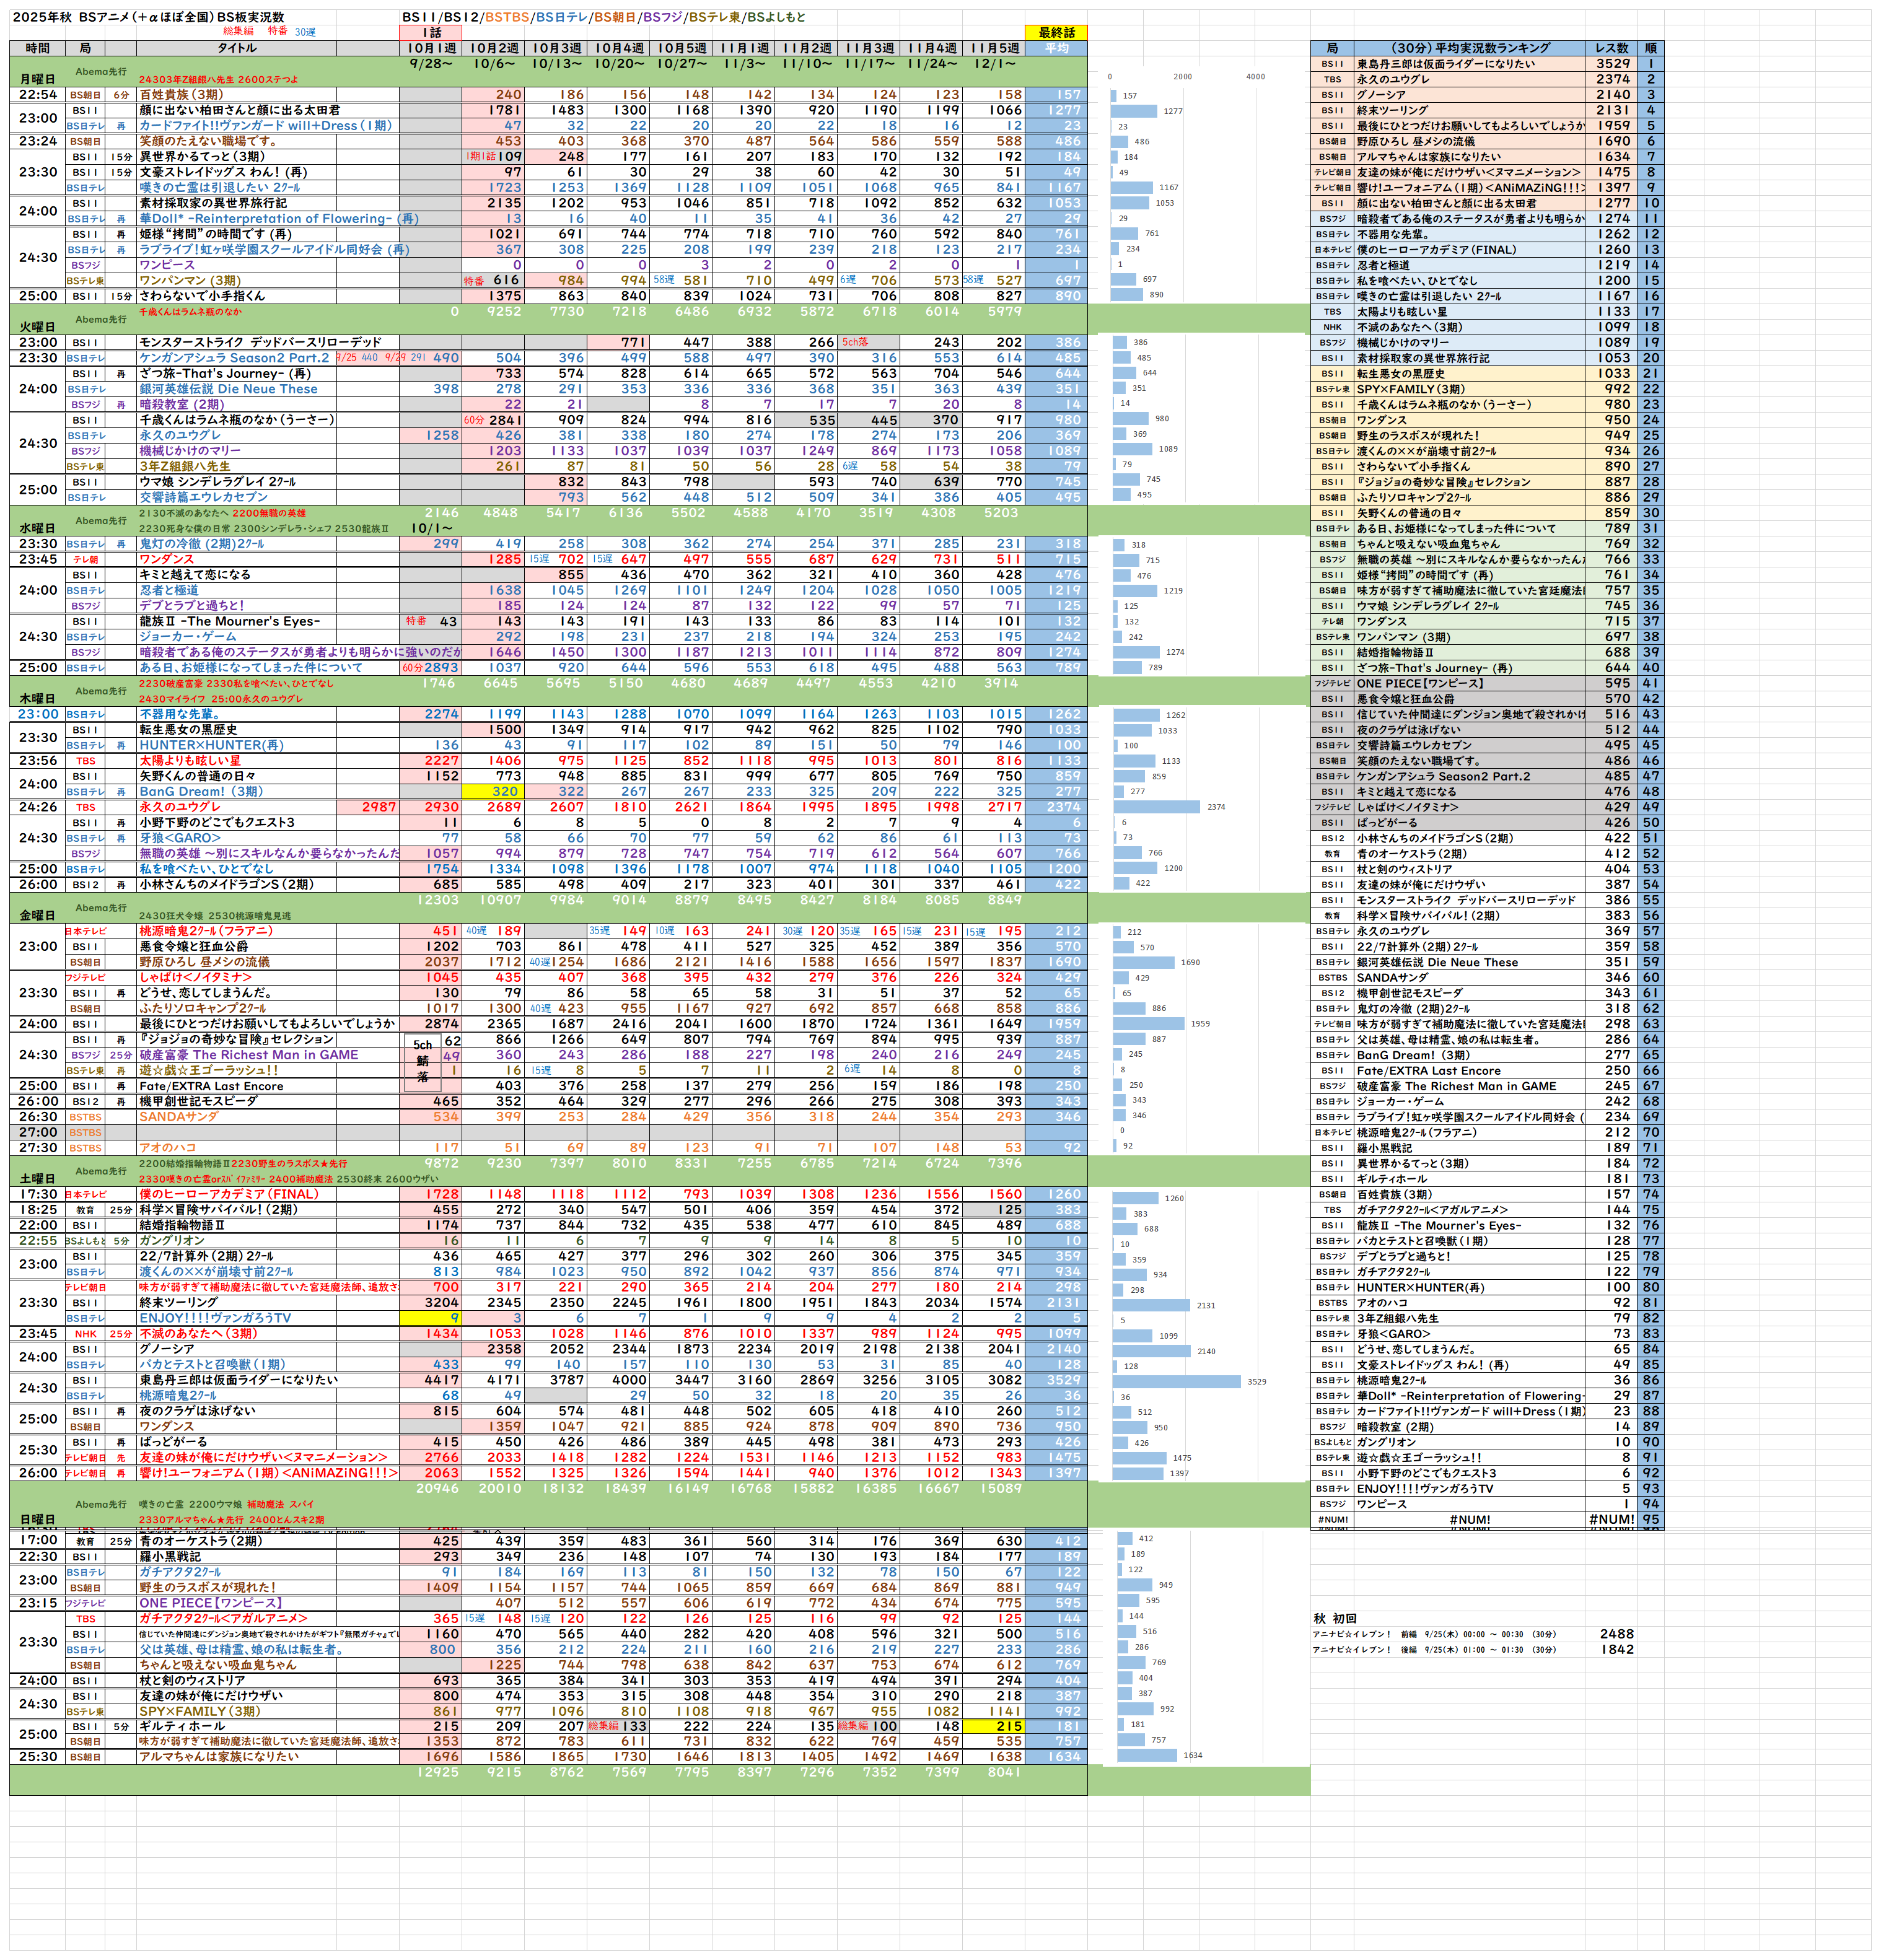Select the タイトル column header
Viewport: 1881px width, 1960px height.
tap(237, 48)
